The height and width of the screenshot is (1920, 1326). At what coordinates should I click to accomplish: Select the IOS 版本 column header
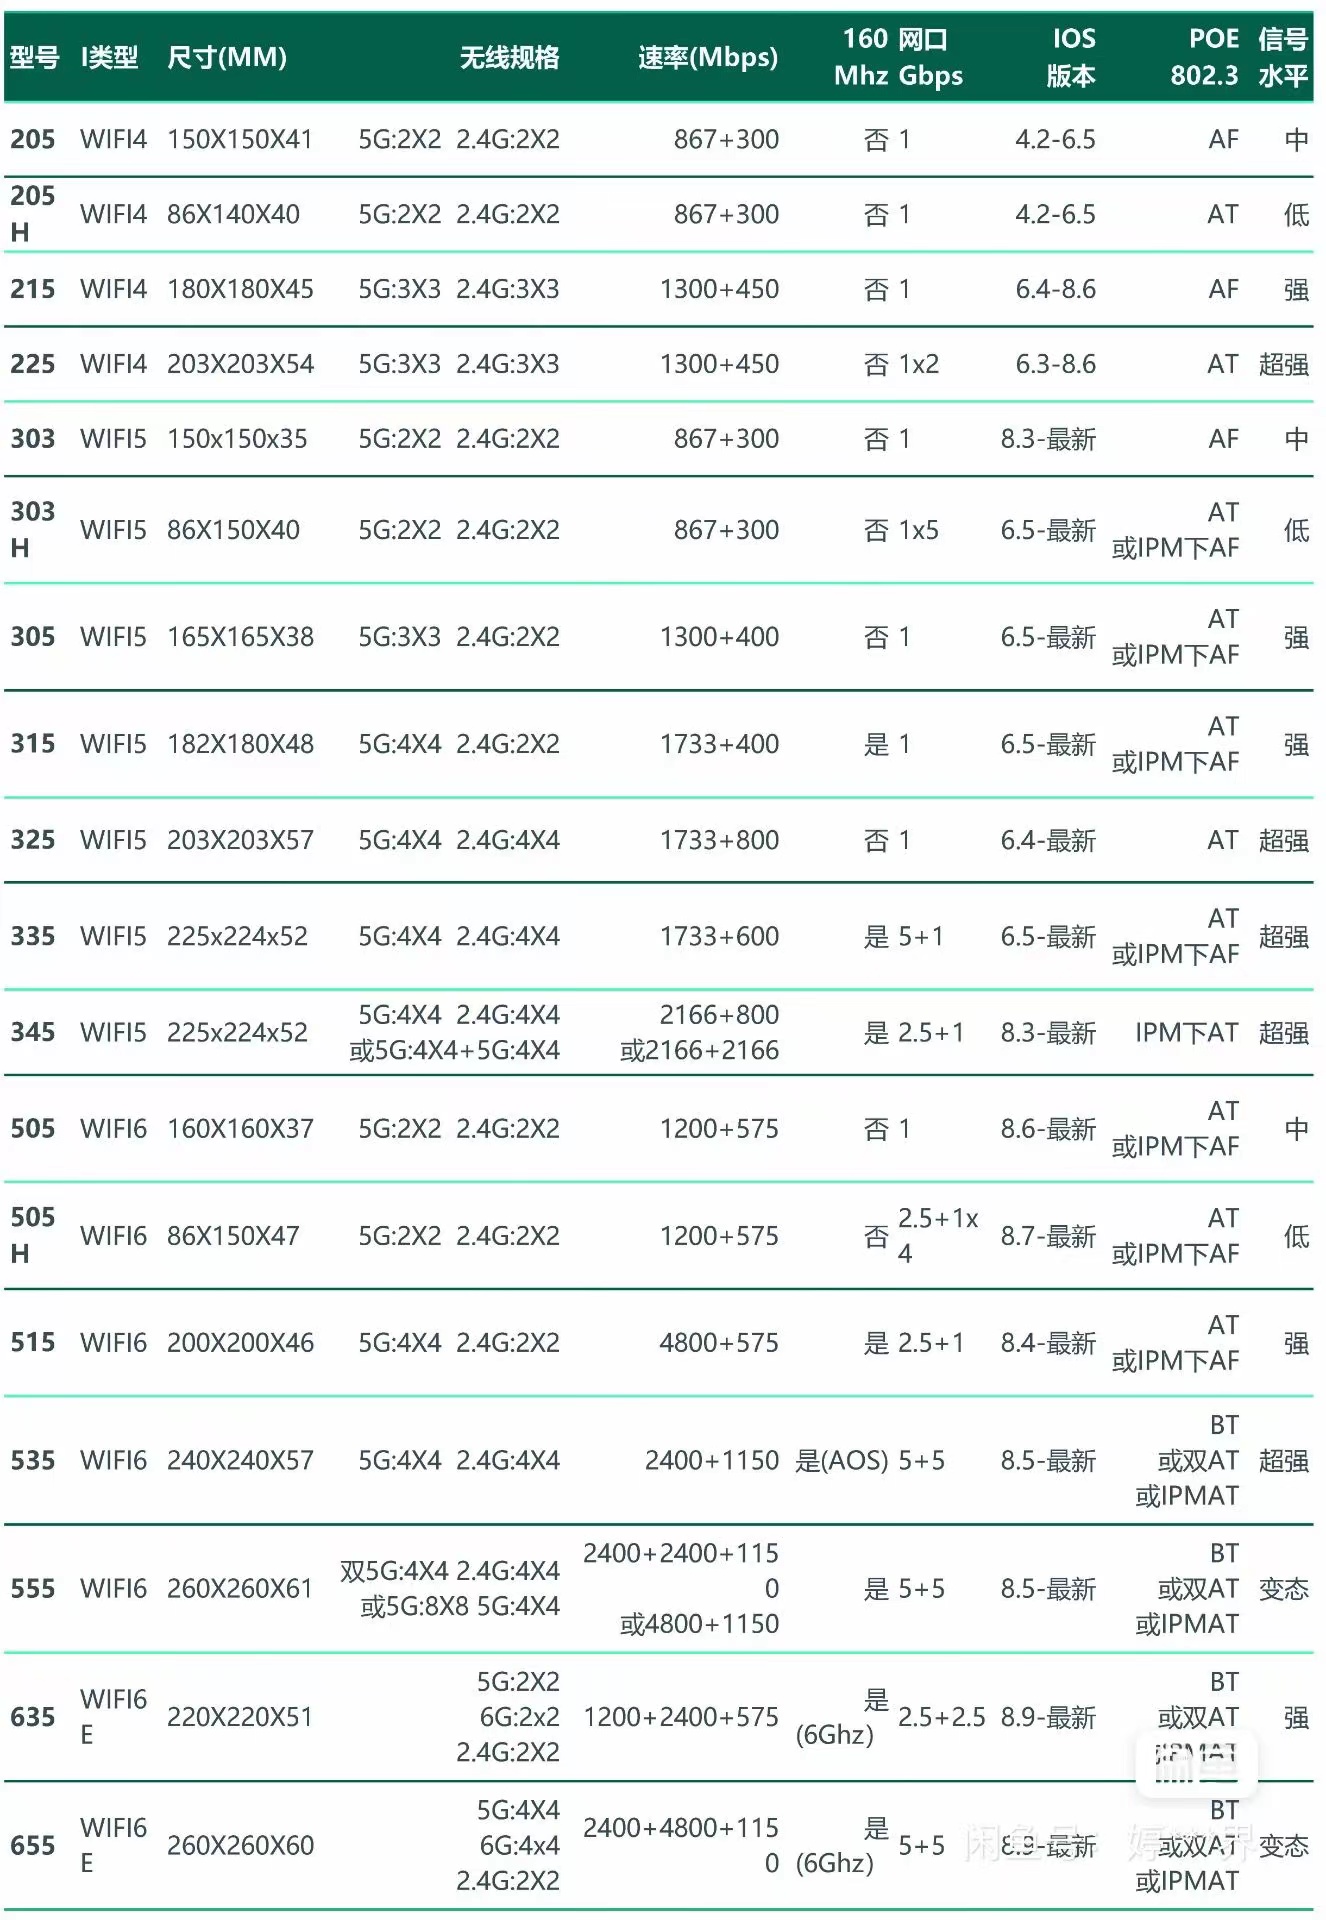(1071, 57)
